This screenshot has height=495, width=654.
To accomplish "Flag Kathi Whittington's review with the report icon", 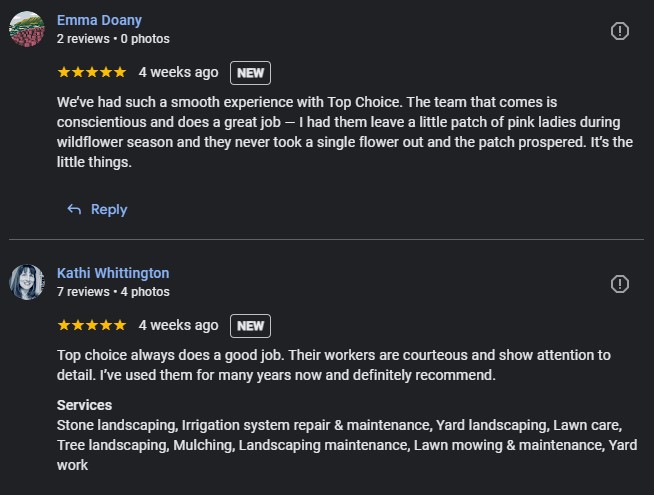I will coord(619,284).
